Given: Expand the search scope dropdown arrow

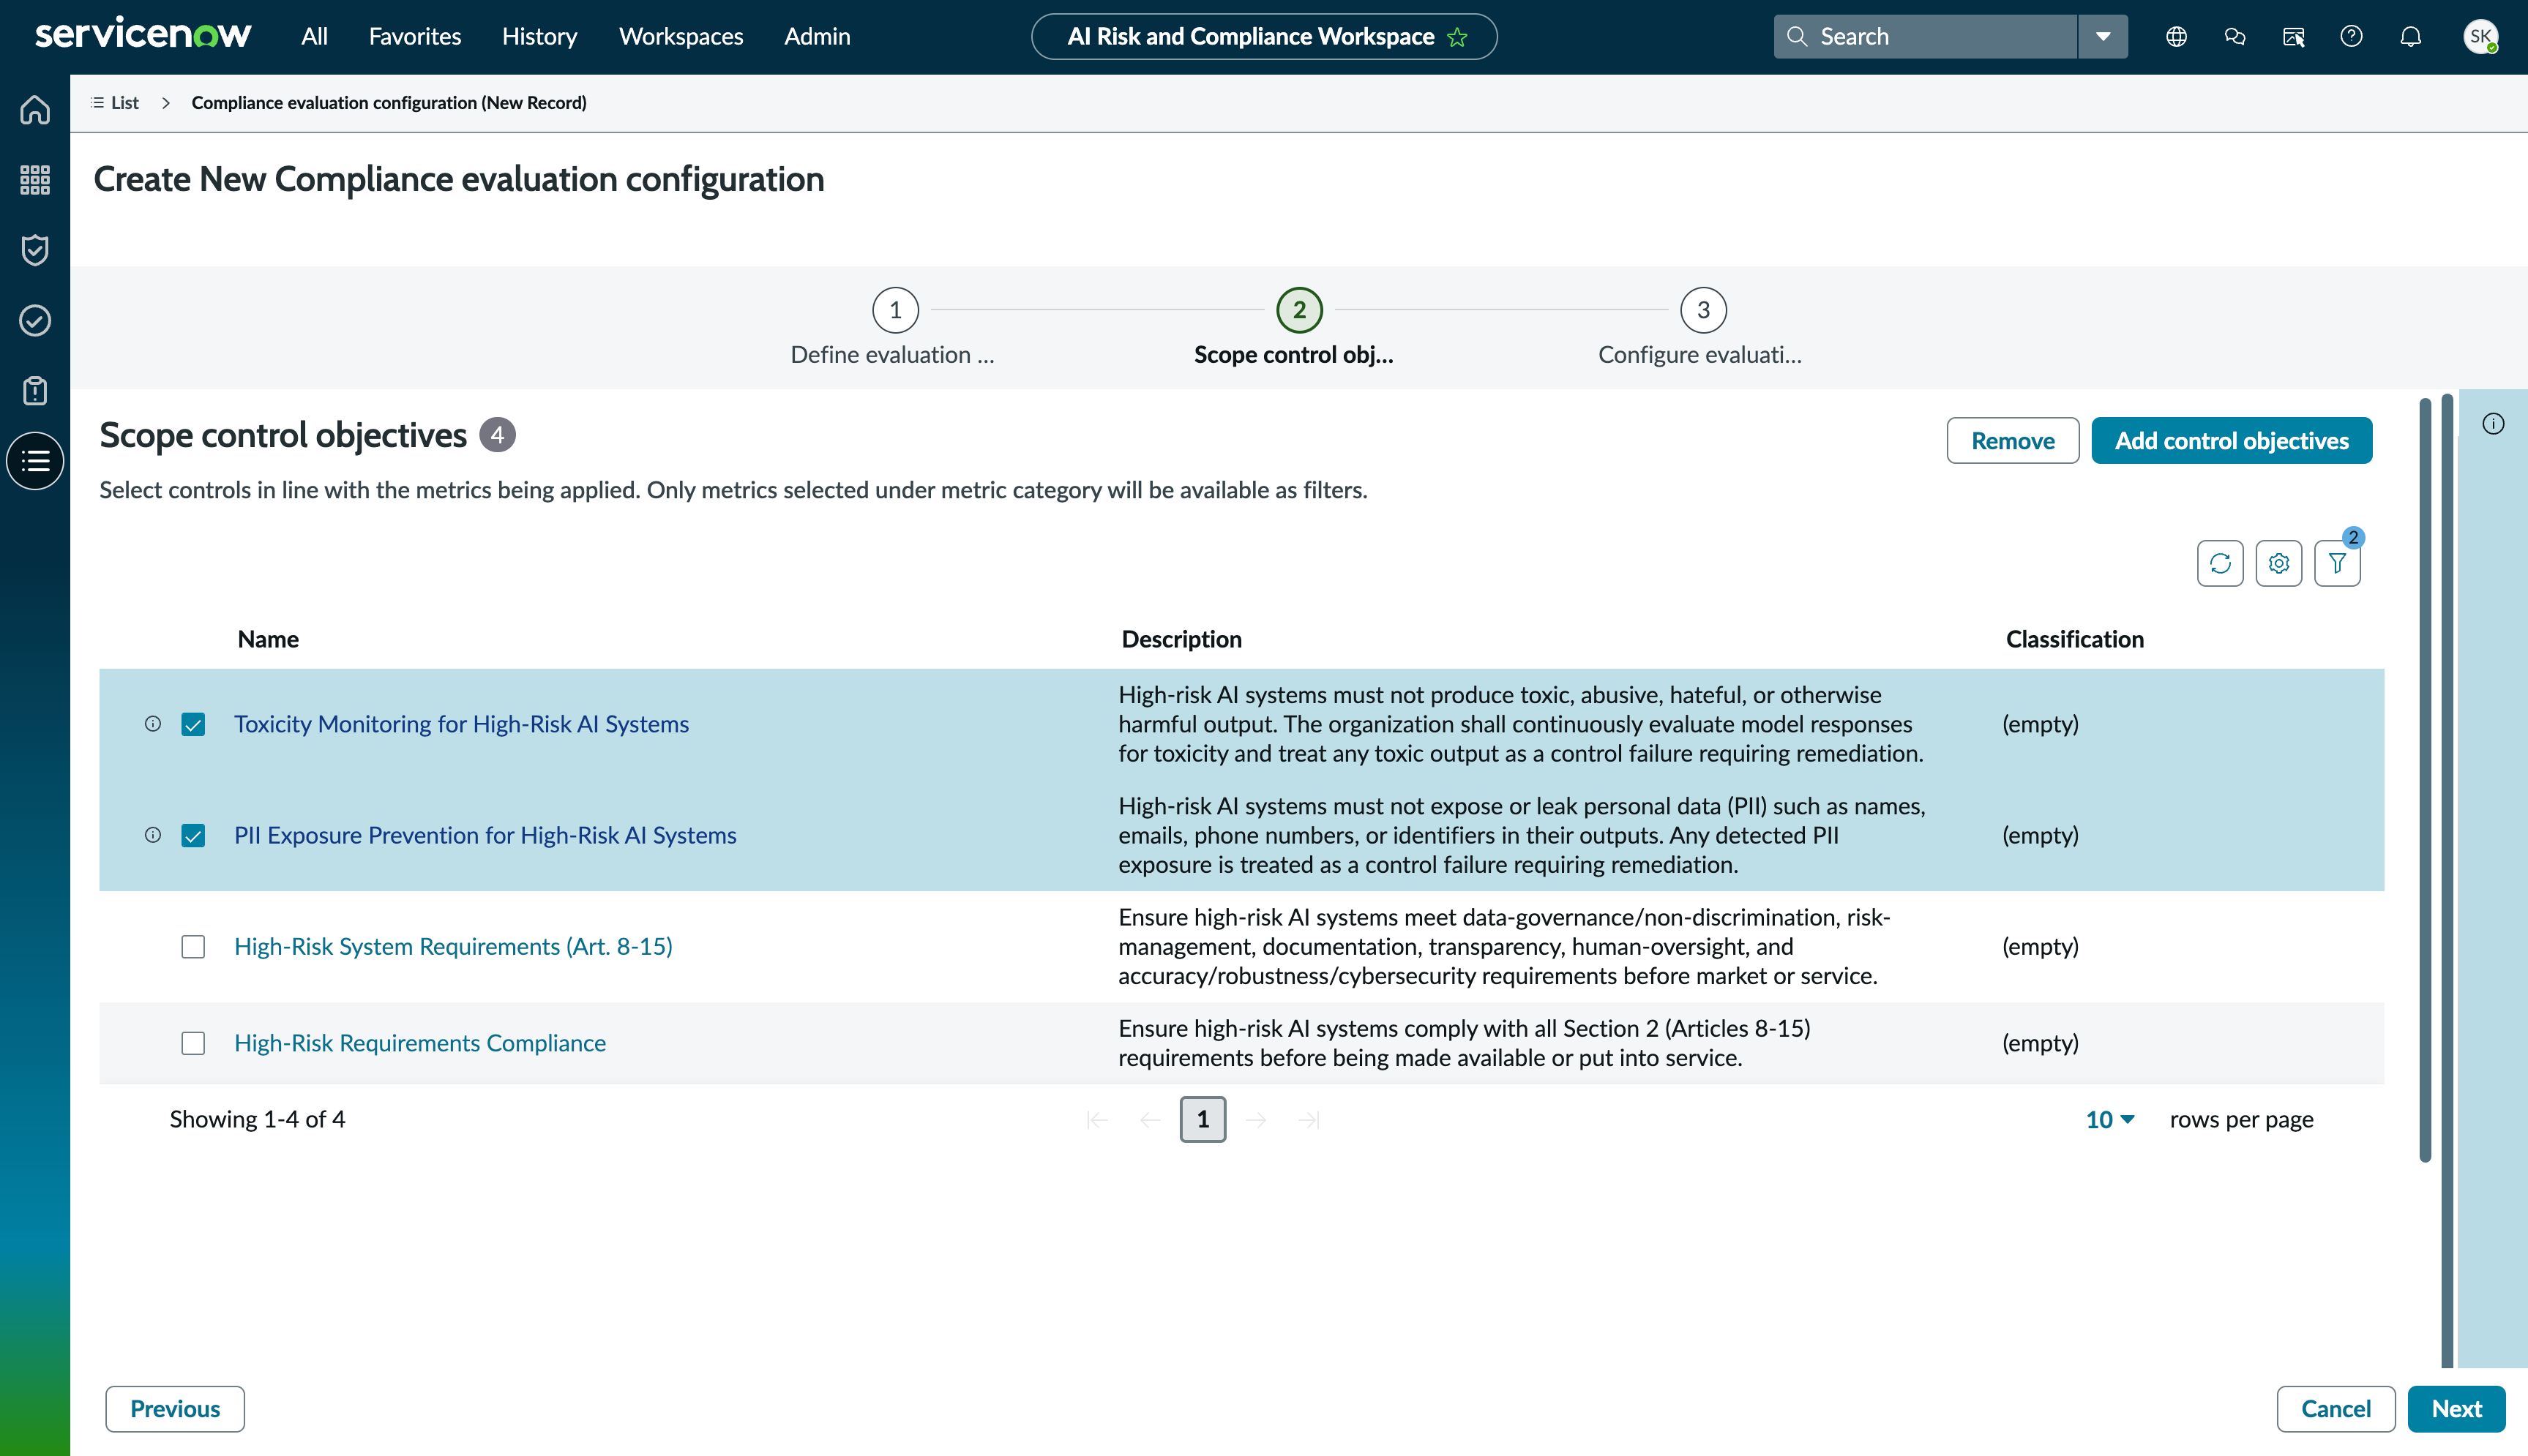Looking at the screenshot, I should coord(2103,37).
